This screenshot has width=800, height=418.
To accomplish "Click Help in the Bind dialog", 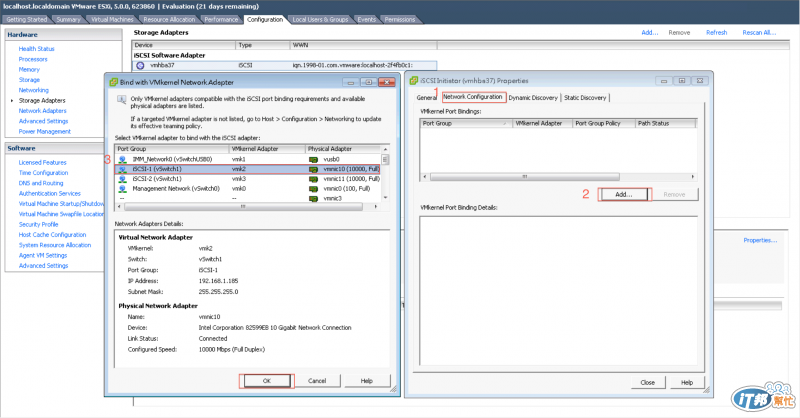I will 366,381.
